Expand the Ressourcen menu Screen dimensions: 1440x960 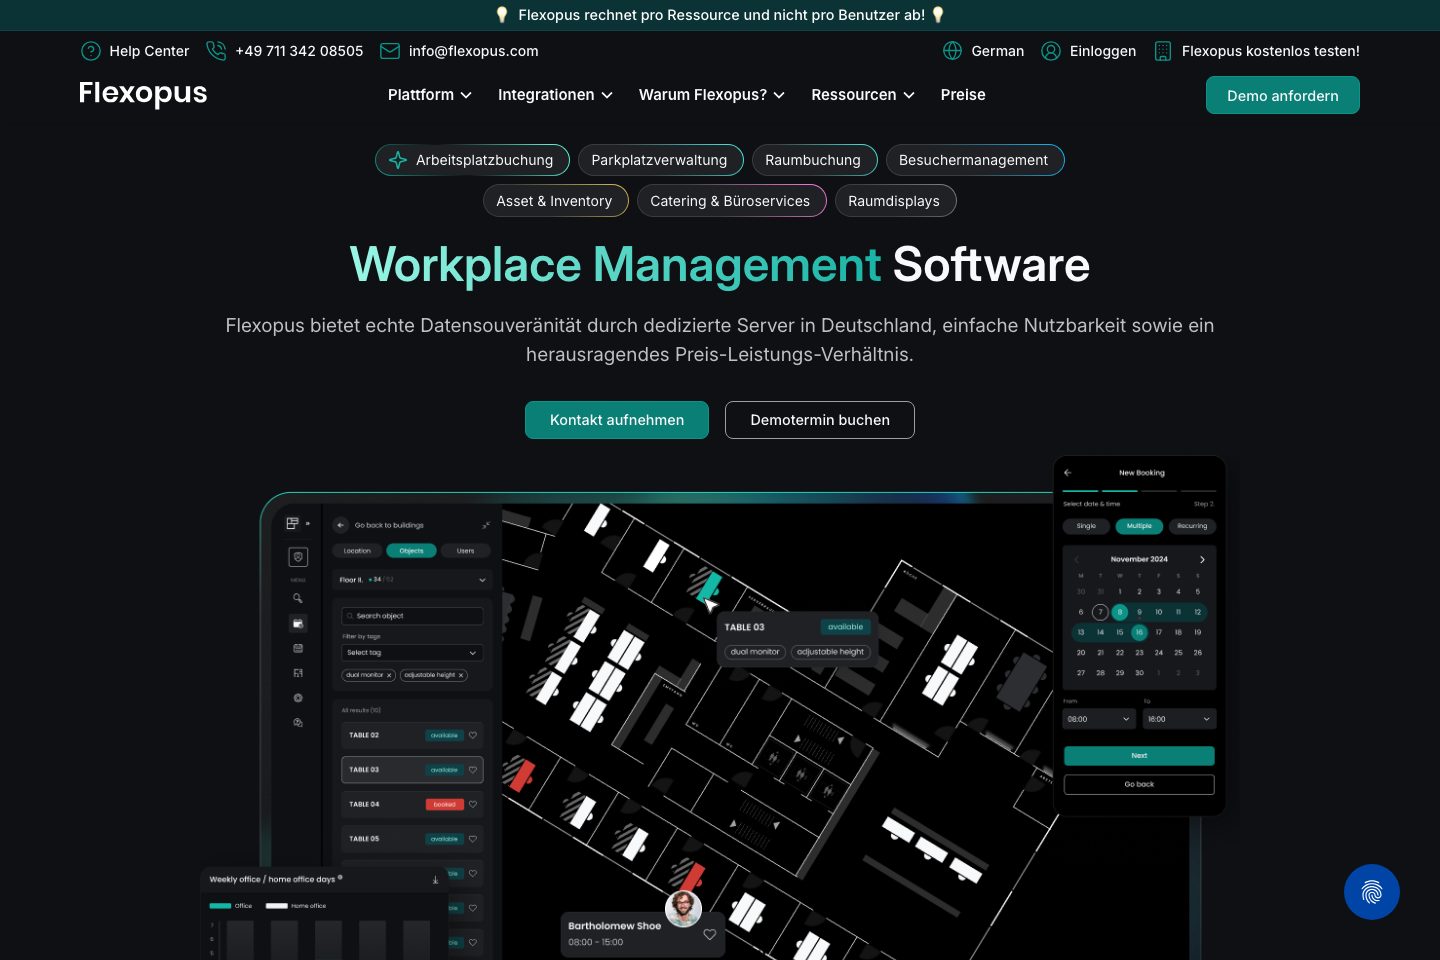coord(863,95)
